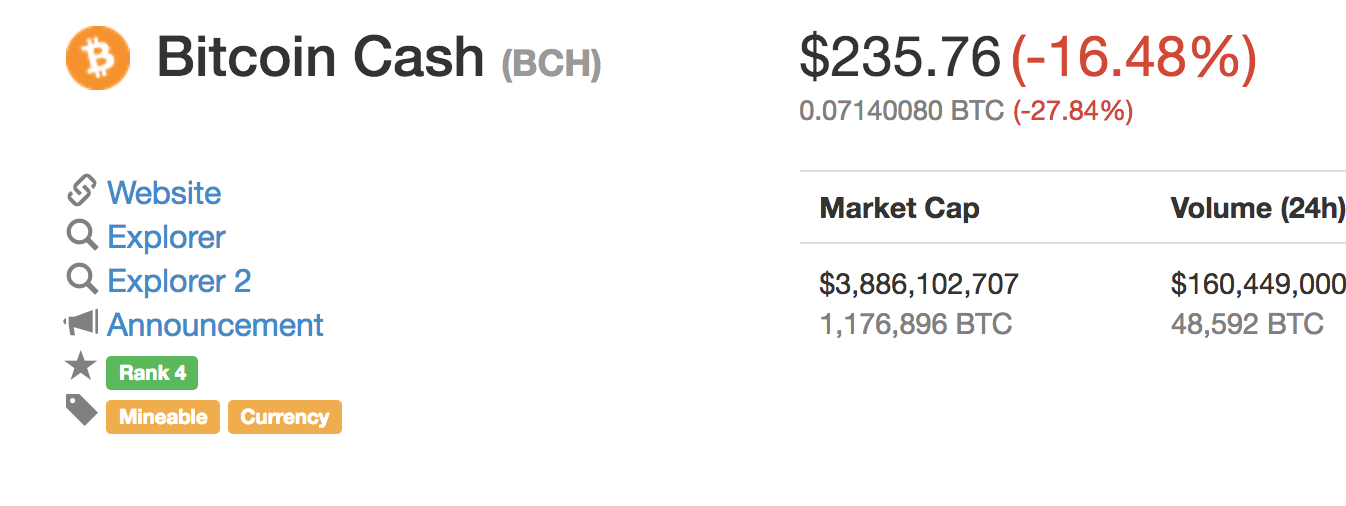Click the Volume (24h) column header
The height and width of the screenshot is (506, 1346).
coord(1257,208)
